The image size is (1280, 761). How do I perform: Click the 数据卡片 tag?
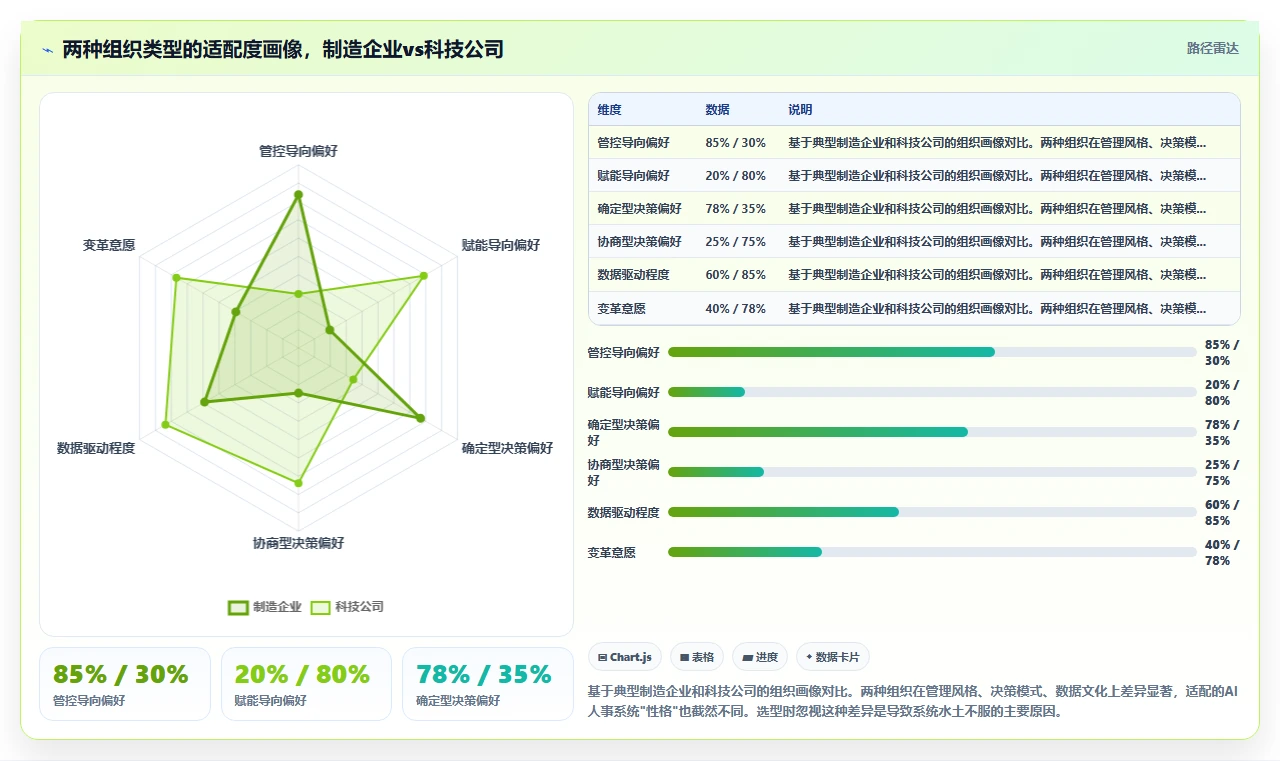[833, 657]
